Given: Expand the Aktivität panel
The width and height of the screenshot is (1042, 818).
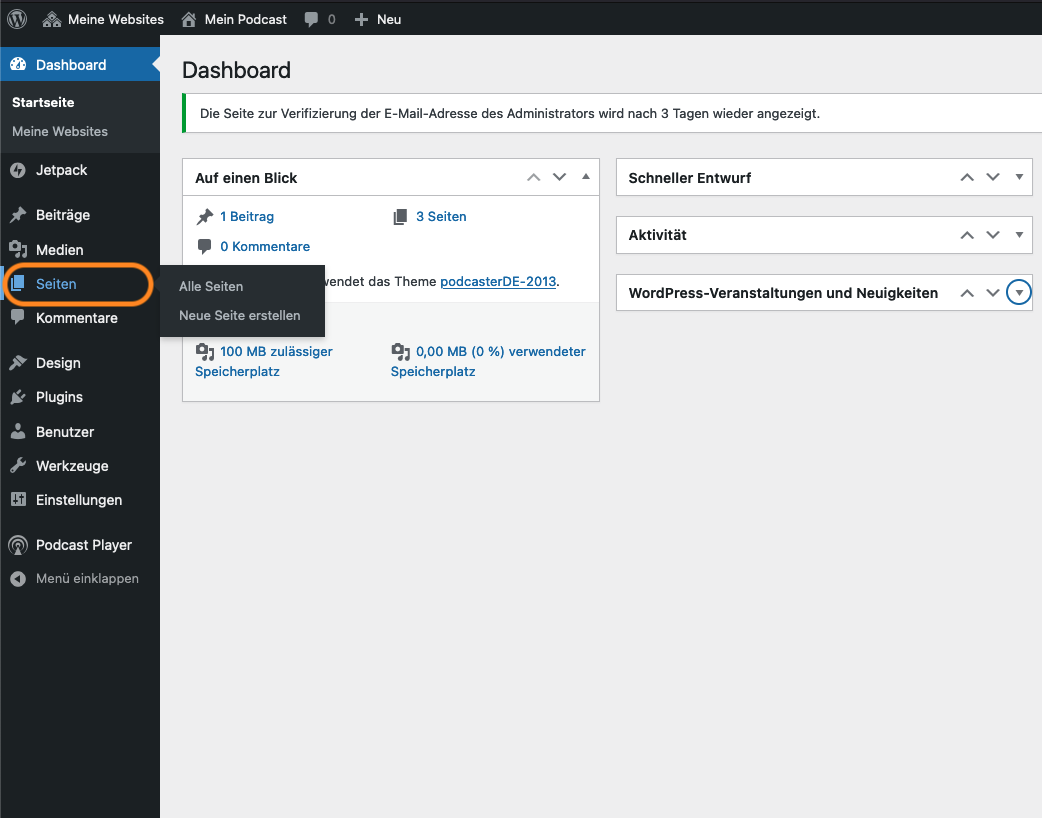Looking at the screenshot, I should pyautogui.click(x=1019, y=235).
